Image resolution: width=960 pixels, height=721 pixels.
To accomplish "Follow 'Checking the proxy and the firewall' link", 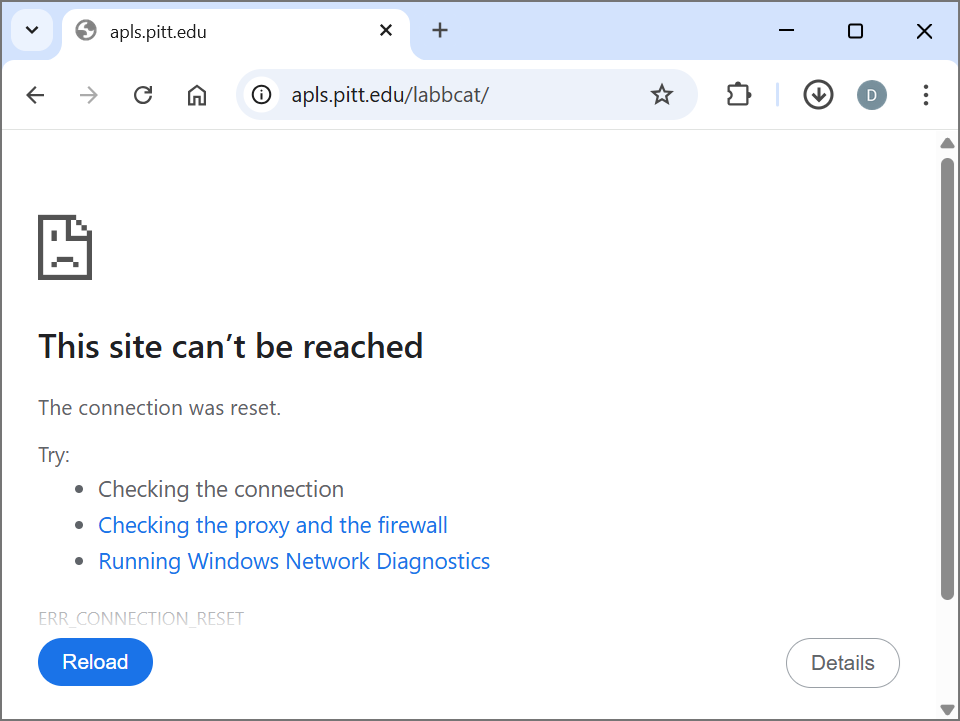I will tap(273, 525).
